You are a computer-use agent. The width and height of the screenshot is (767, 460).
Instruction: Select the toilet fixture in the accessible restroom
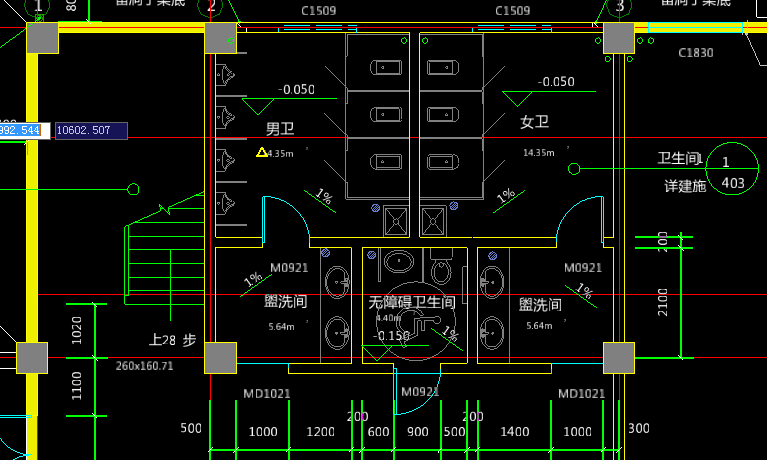[440, 267]
